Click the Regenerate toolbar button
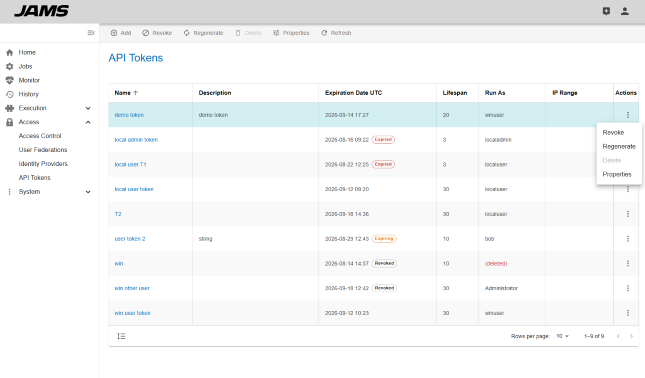Screen dimensions: 645x378 click(203, 33)
